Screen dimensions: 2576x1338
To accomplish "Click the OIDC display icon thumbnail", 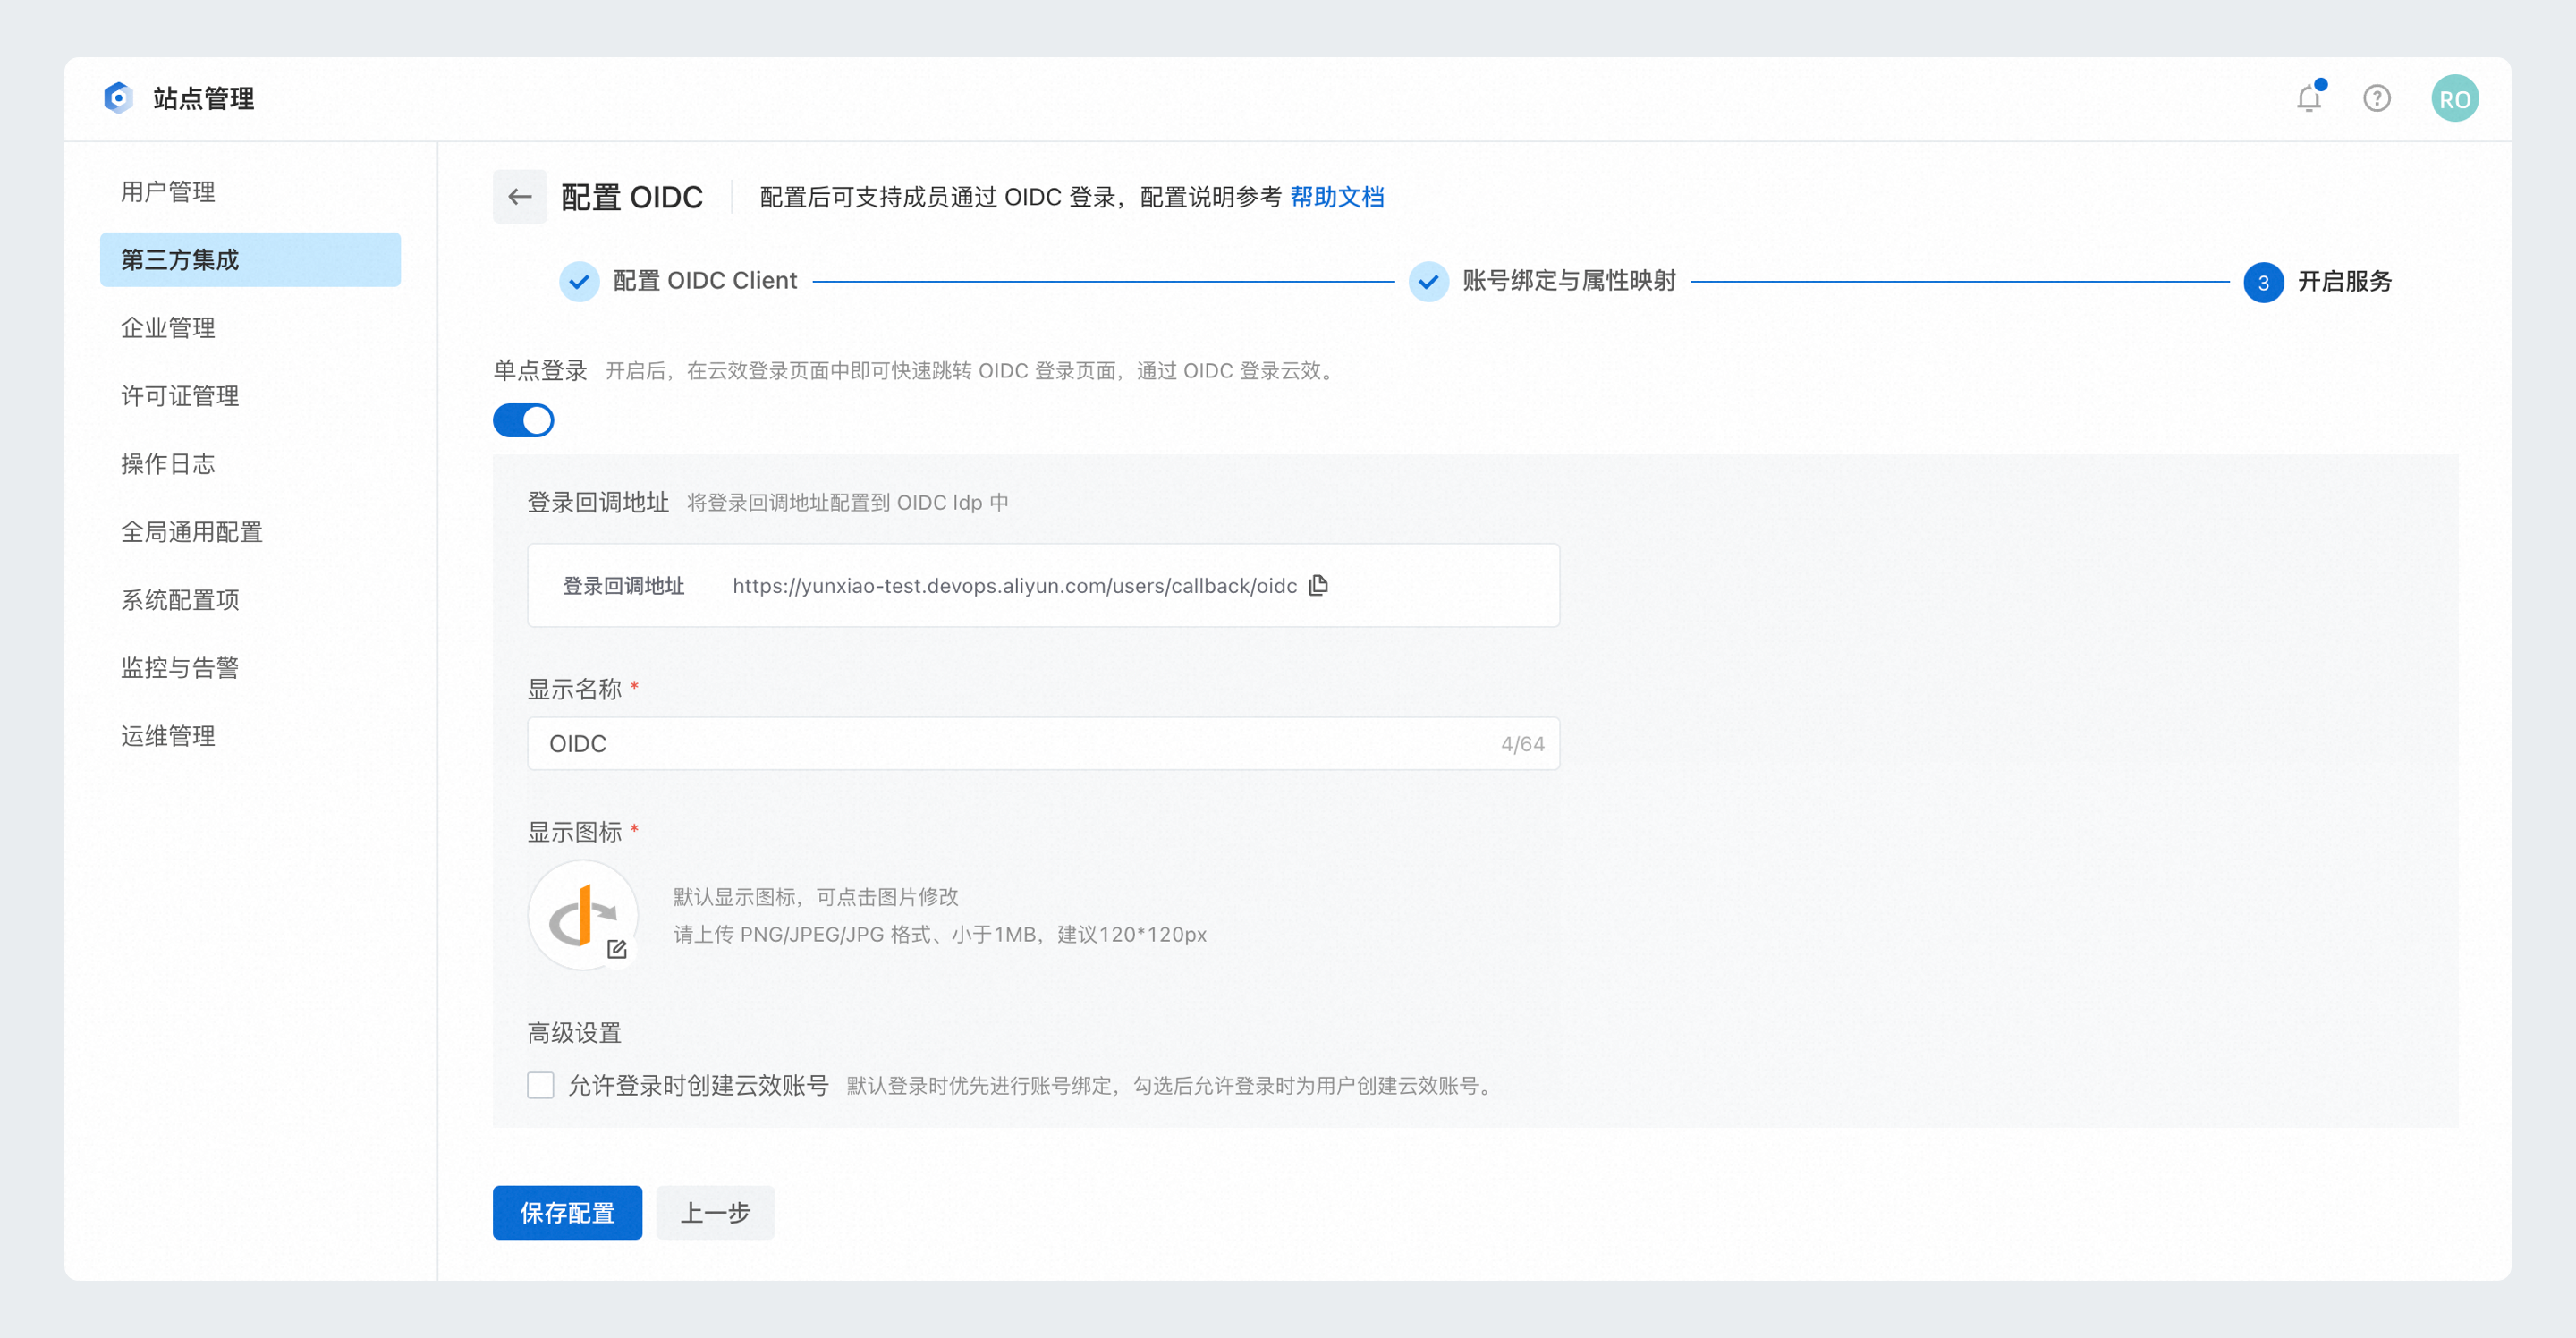I will (x=583, y=914).
